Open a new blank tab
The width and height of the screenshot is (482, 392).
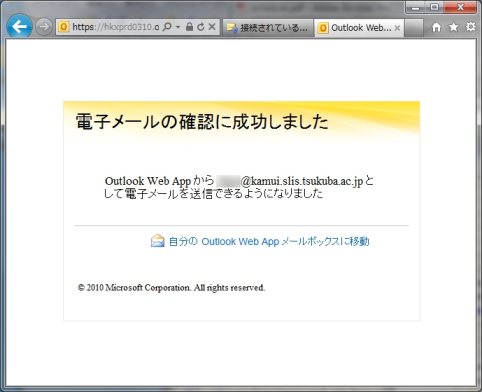[x=414, y=28]
